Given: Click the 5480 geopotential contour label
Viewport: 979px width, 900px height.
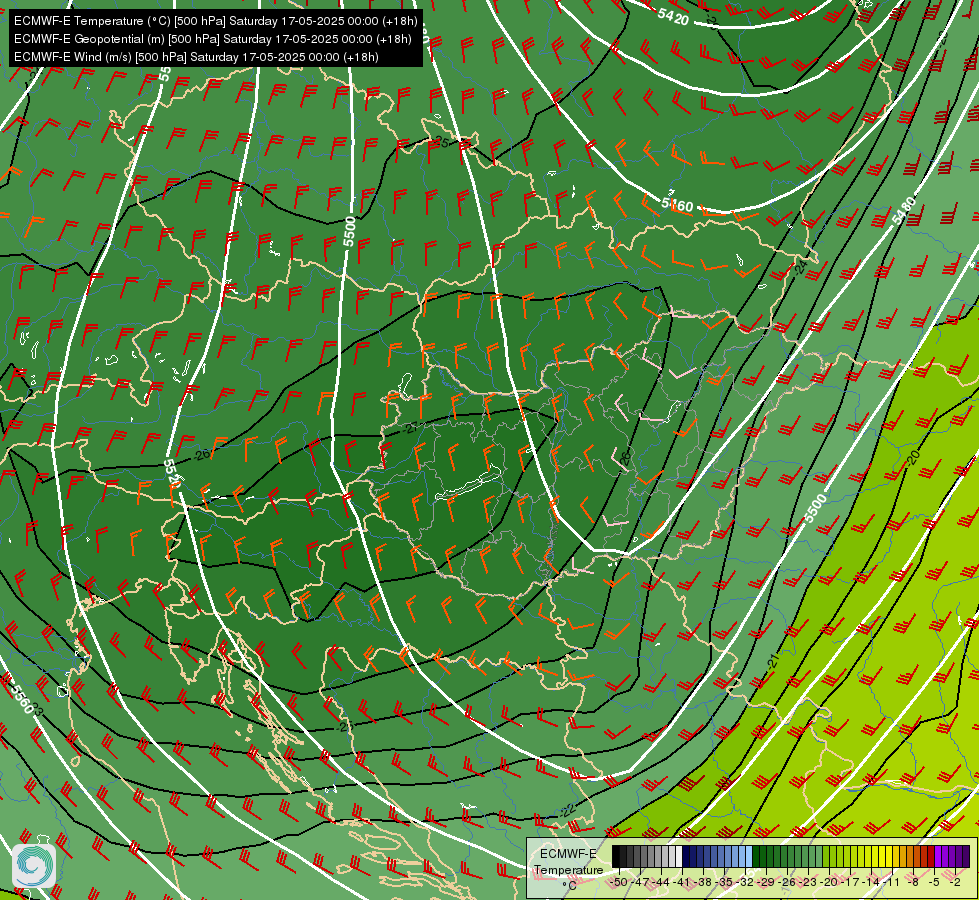Looking at the screenshot, I should (x=903, y=211).
